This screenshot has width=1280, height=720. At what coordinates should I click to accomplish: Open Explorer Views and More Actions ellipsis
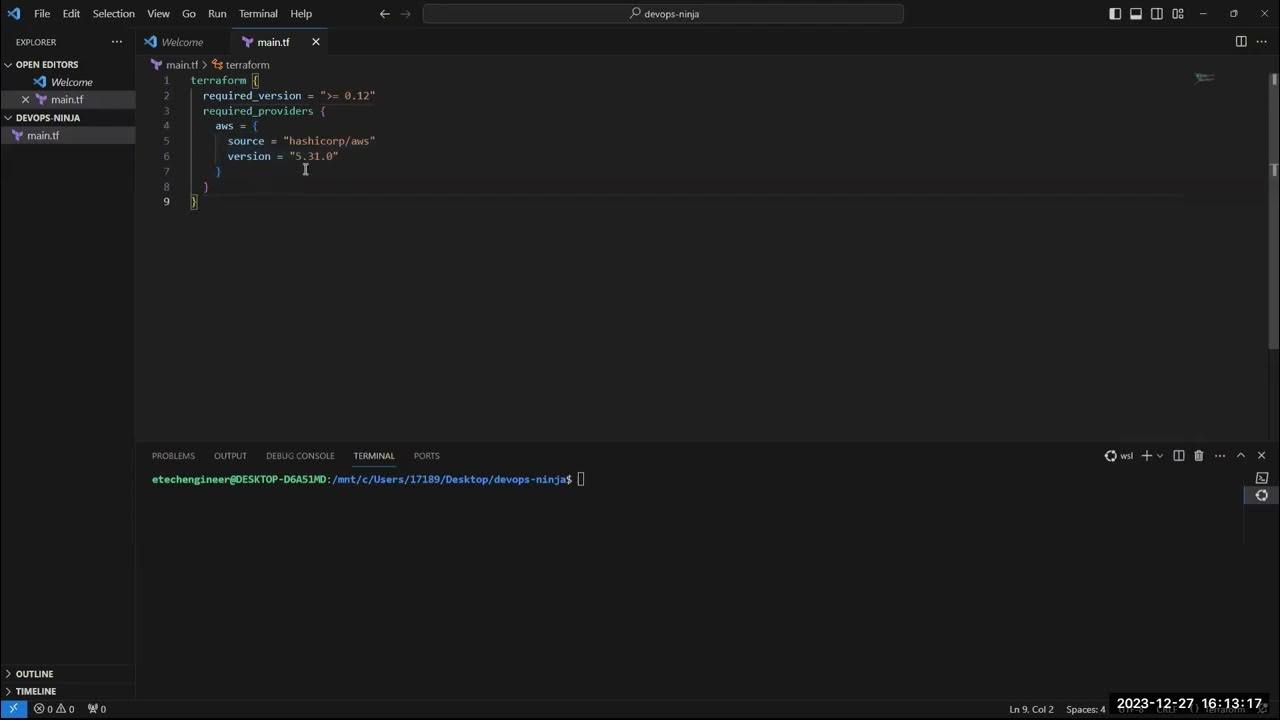click(x=117, y=42)
